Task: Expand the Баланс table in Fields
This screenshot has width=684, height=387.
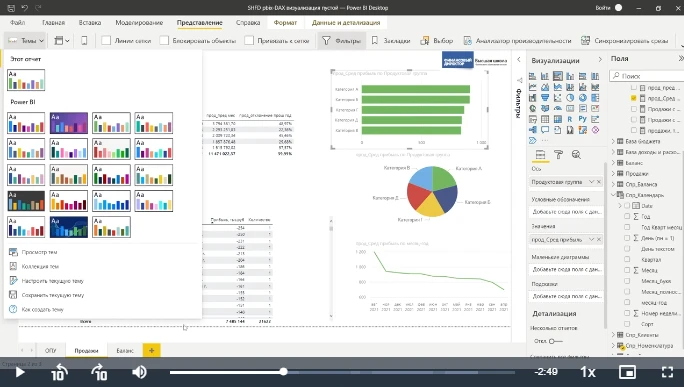Action: [613, 163]
